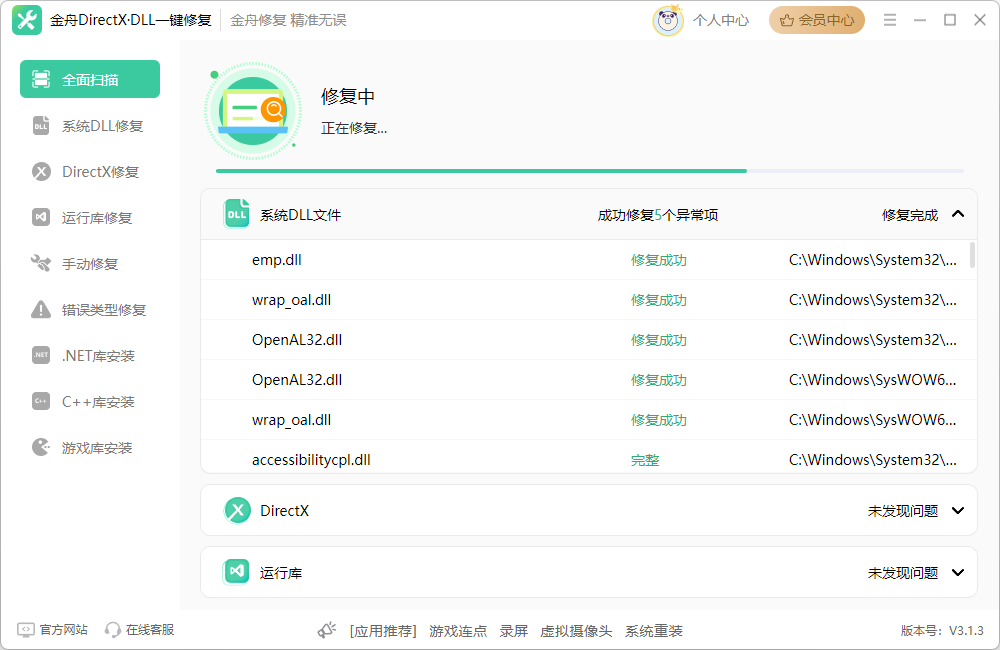Click the scanning laptop illustration

(253, 111)
